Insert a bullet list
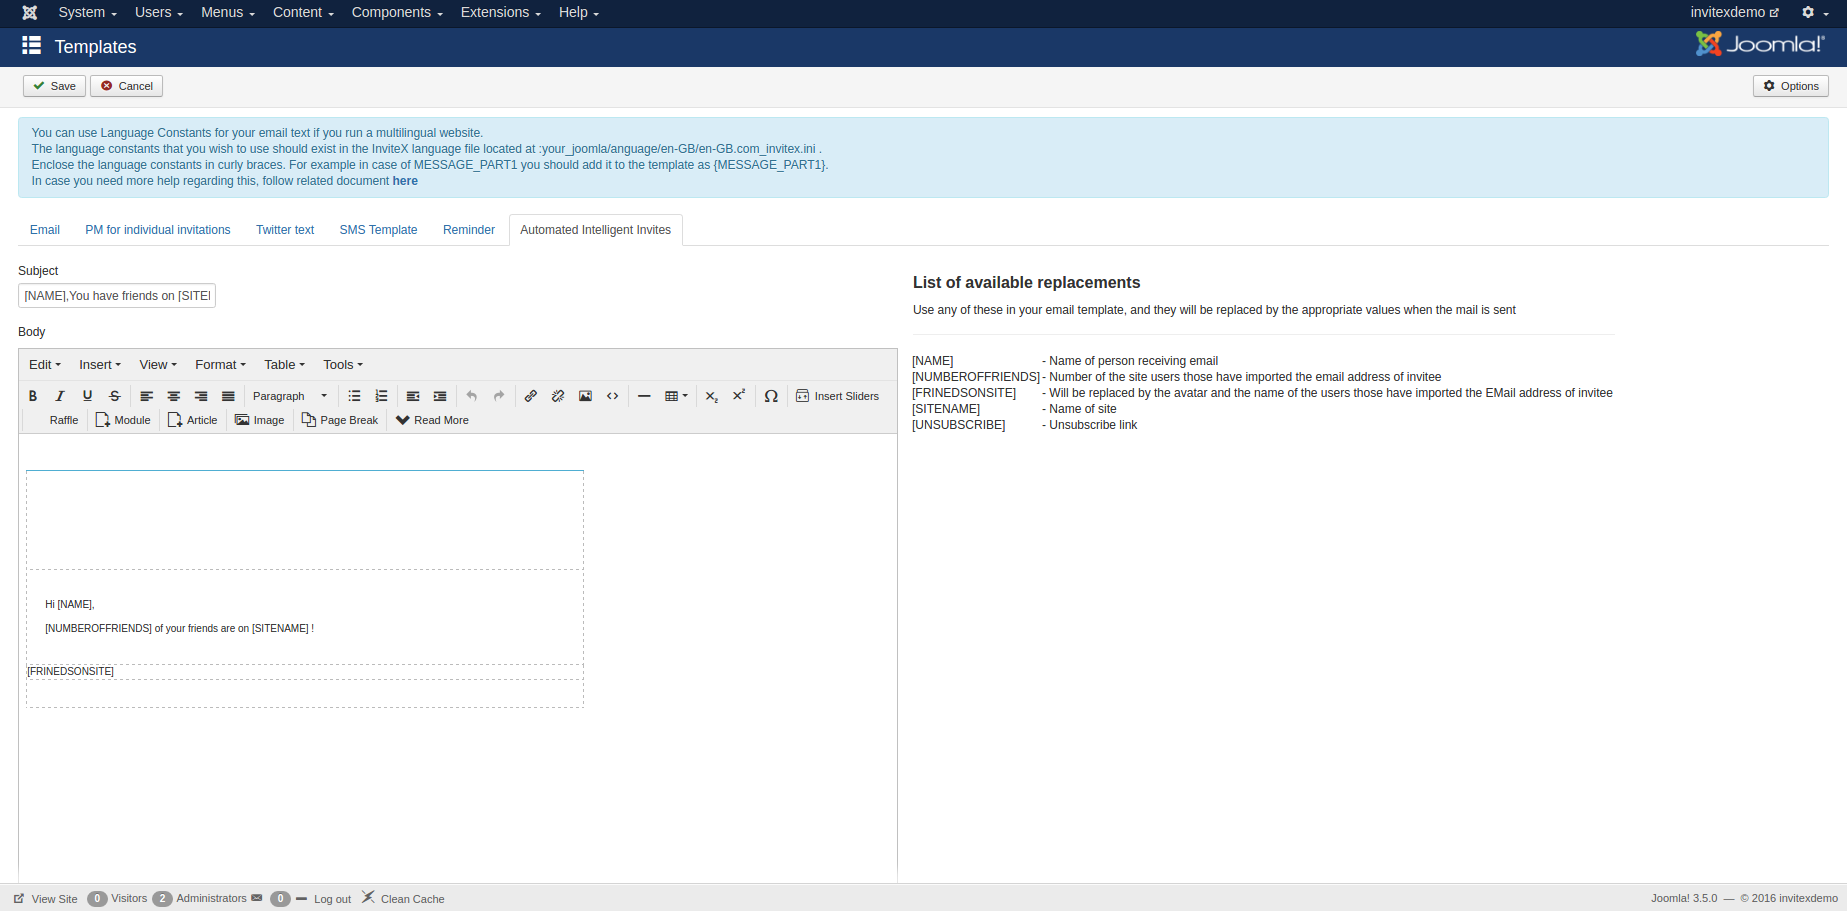Image resolution: width=1847 pixels, height=911 pixels. [x=354, y=396]
